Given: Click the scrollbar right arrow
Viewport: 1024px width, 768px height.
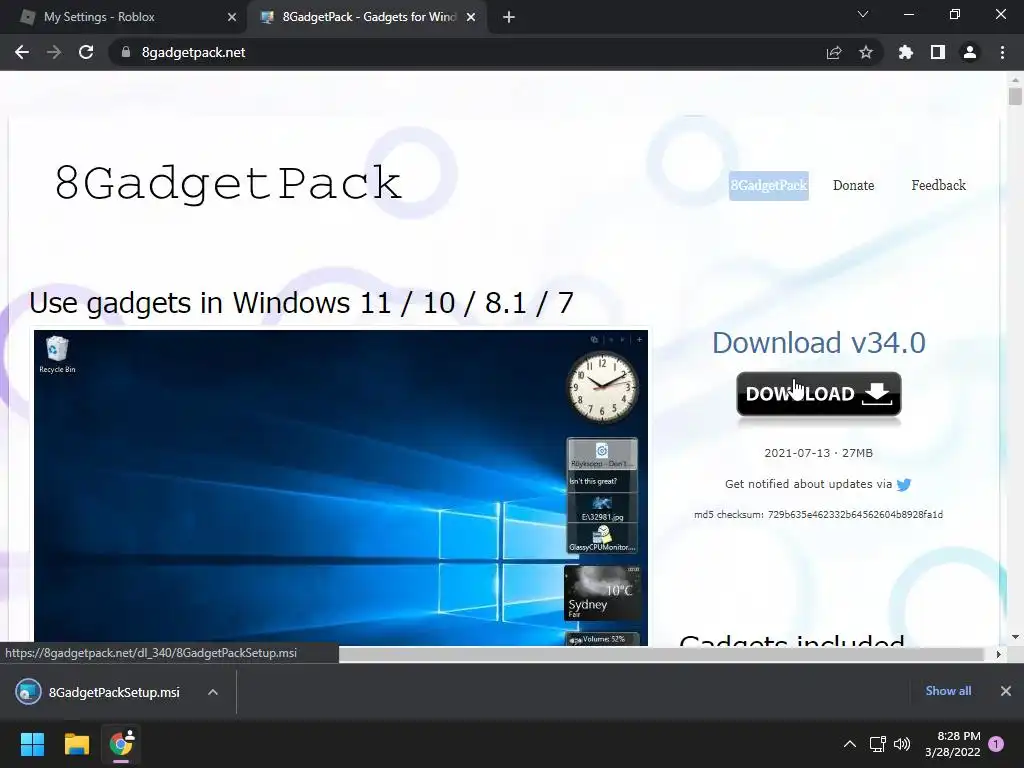Looking at the screenshot, I should pyautogui.click(x=999, y=654).
